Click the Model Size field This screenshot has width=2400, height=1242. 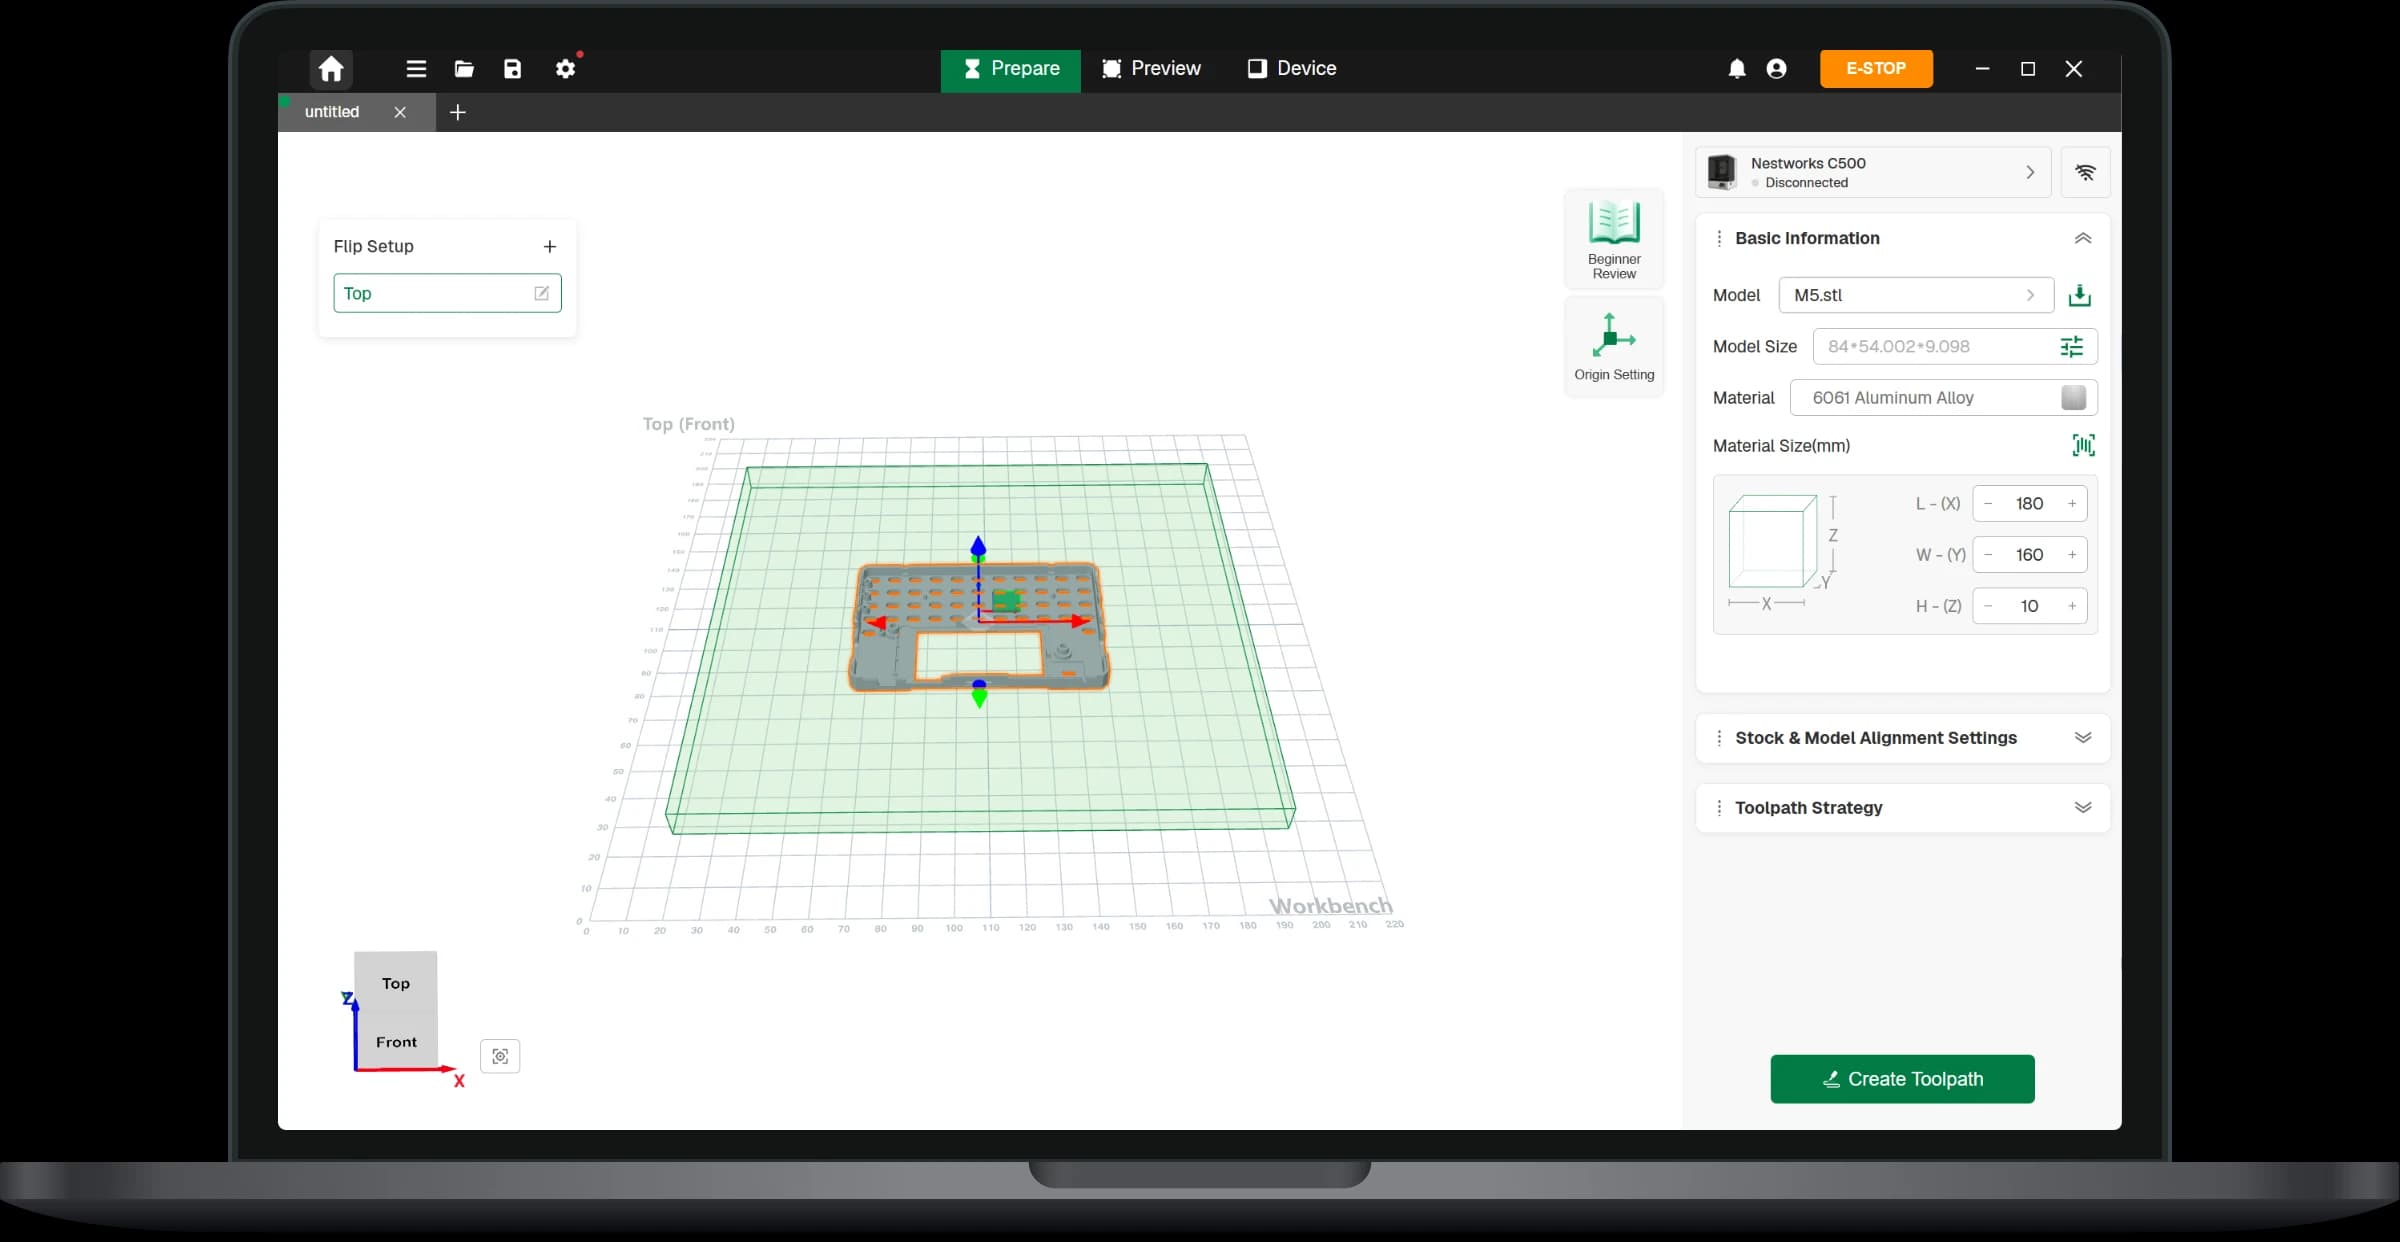click(1955, 346)
